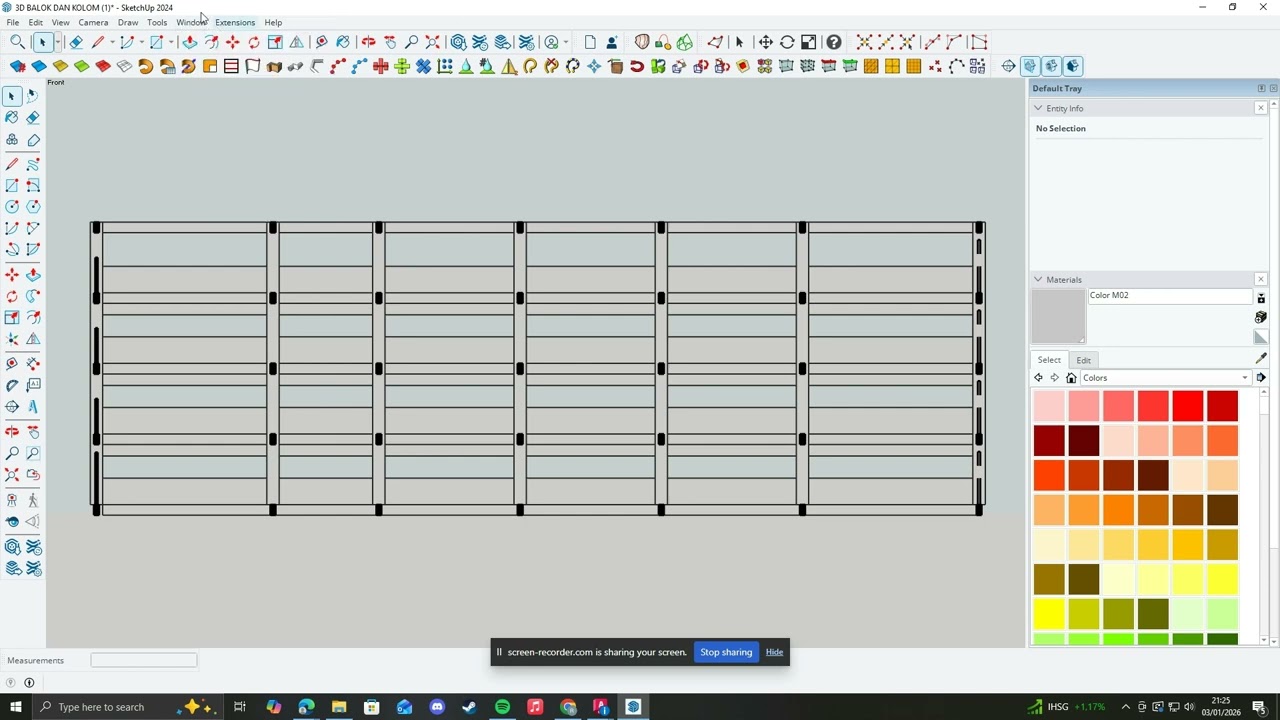This screenshot has height=720, width=1280.
Task: Pick the Circle tool in left toolbar
Action: (12, 207)
